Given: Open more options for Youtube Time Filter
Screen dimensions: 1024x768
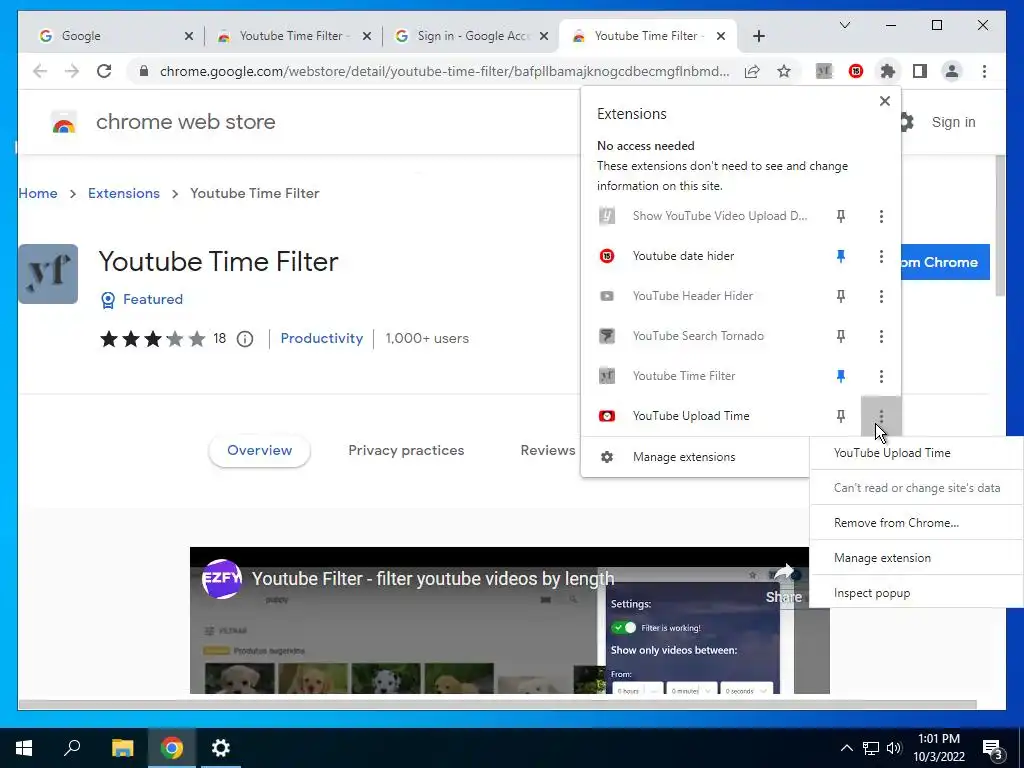Looking at the screenshot, I should click(x=881, y=376).
